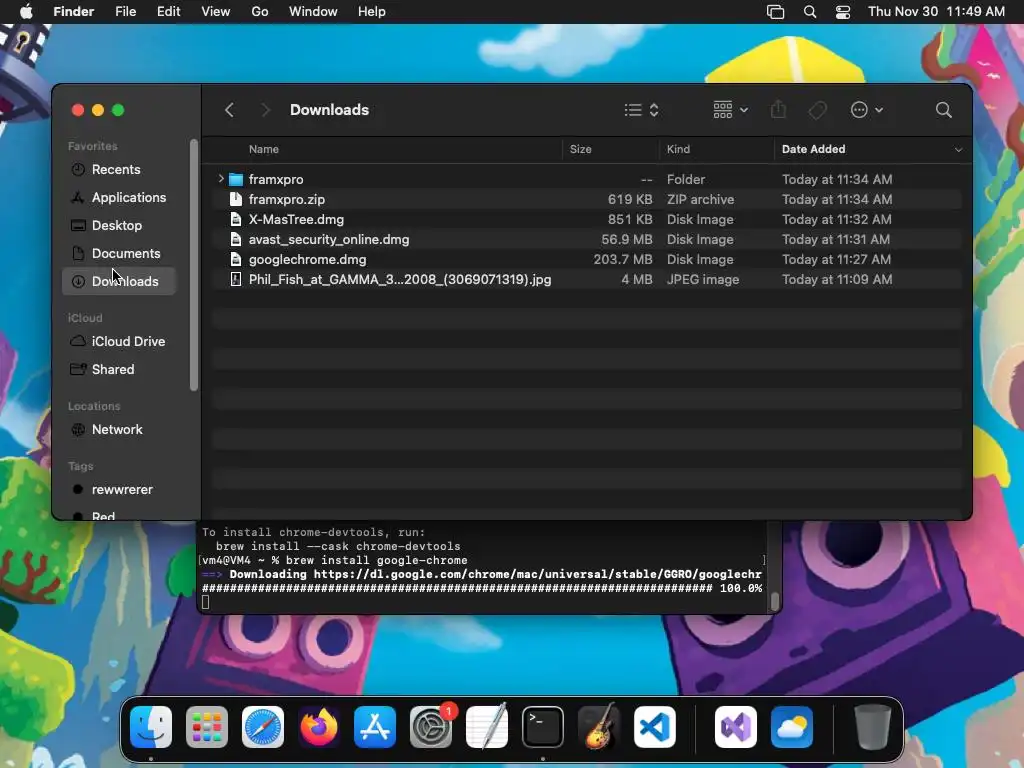Select Downloads in the sidebar
The width and height of the screenshot is (1024, 768).
click(x=119, y=281)
